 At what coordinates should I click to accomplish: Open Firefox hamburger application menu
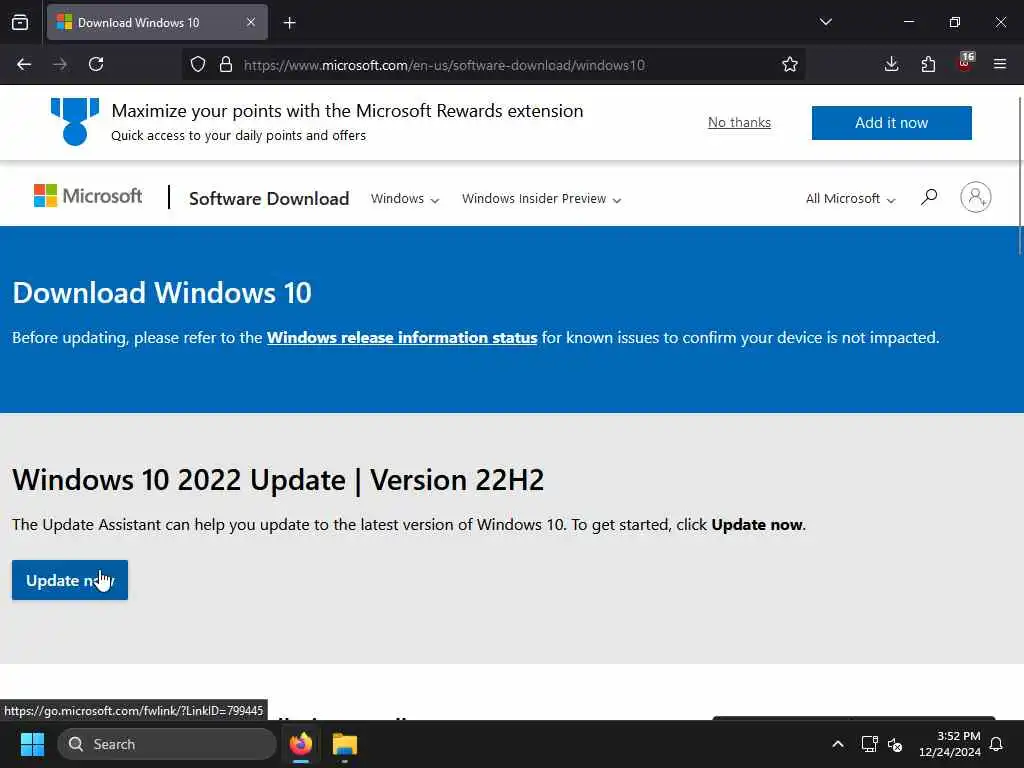coord(1000,64)
